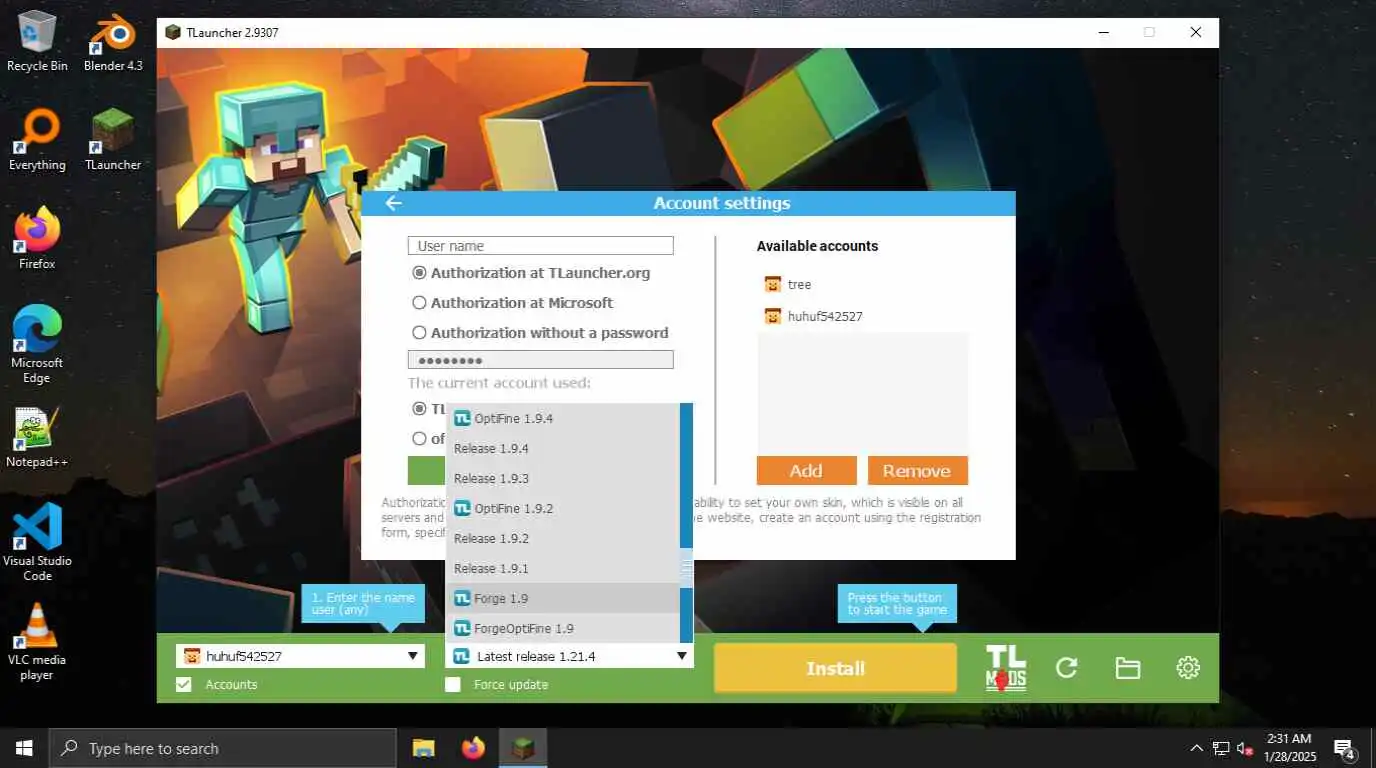Open Recycle Bin desktop icon
The height and width of the screenshot is (768, 1376).
click(38, 42)
